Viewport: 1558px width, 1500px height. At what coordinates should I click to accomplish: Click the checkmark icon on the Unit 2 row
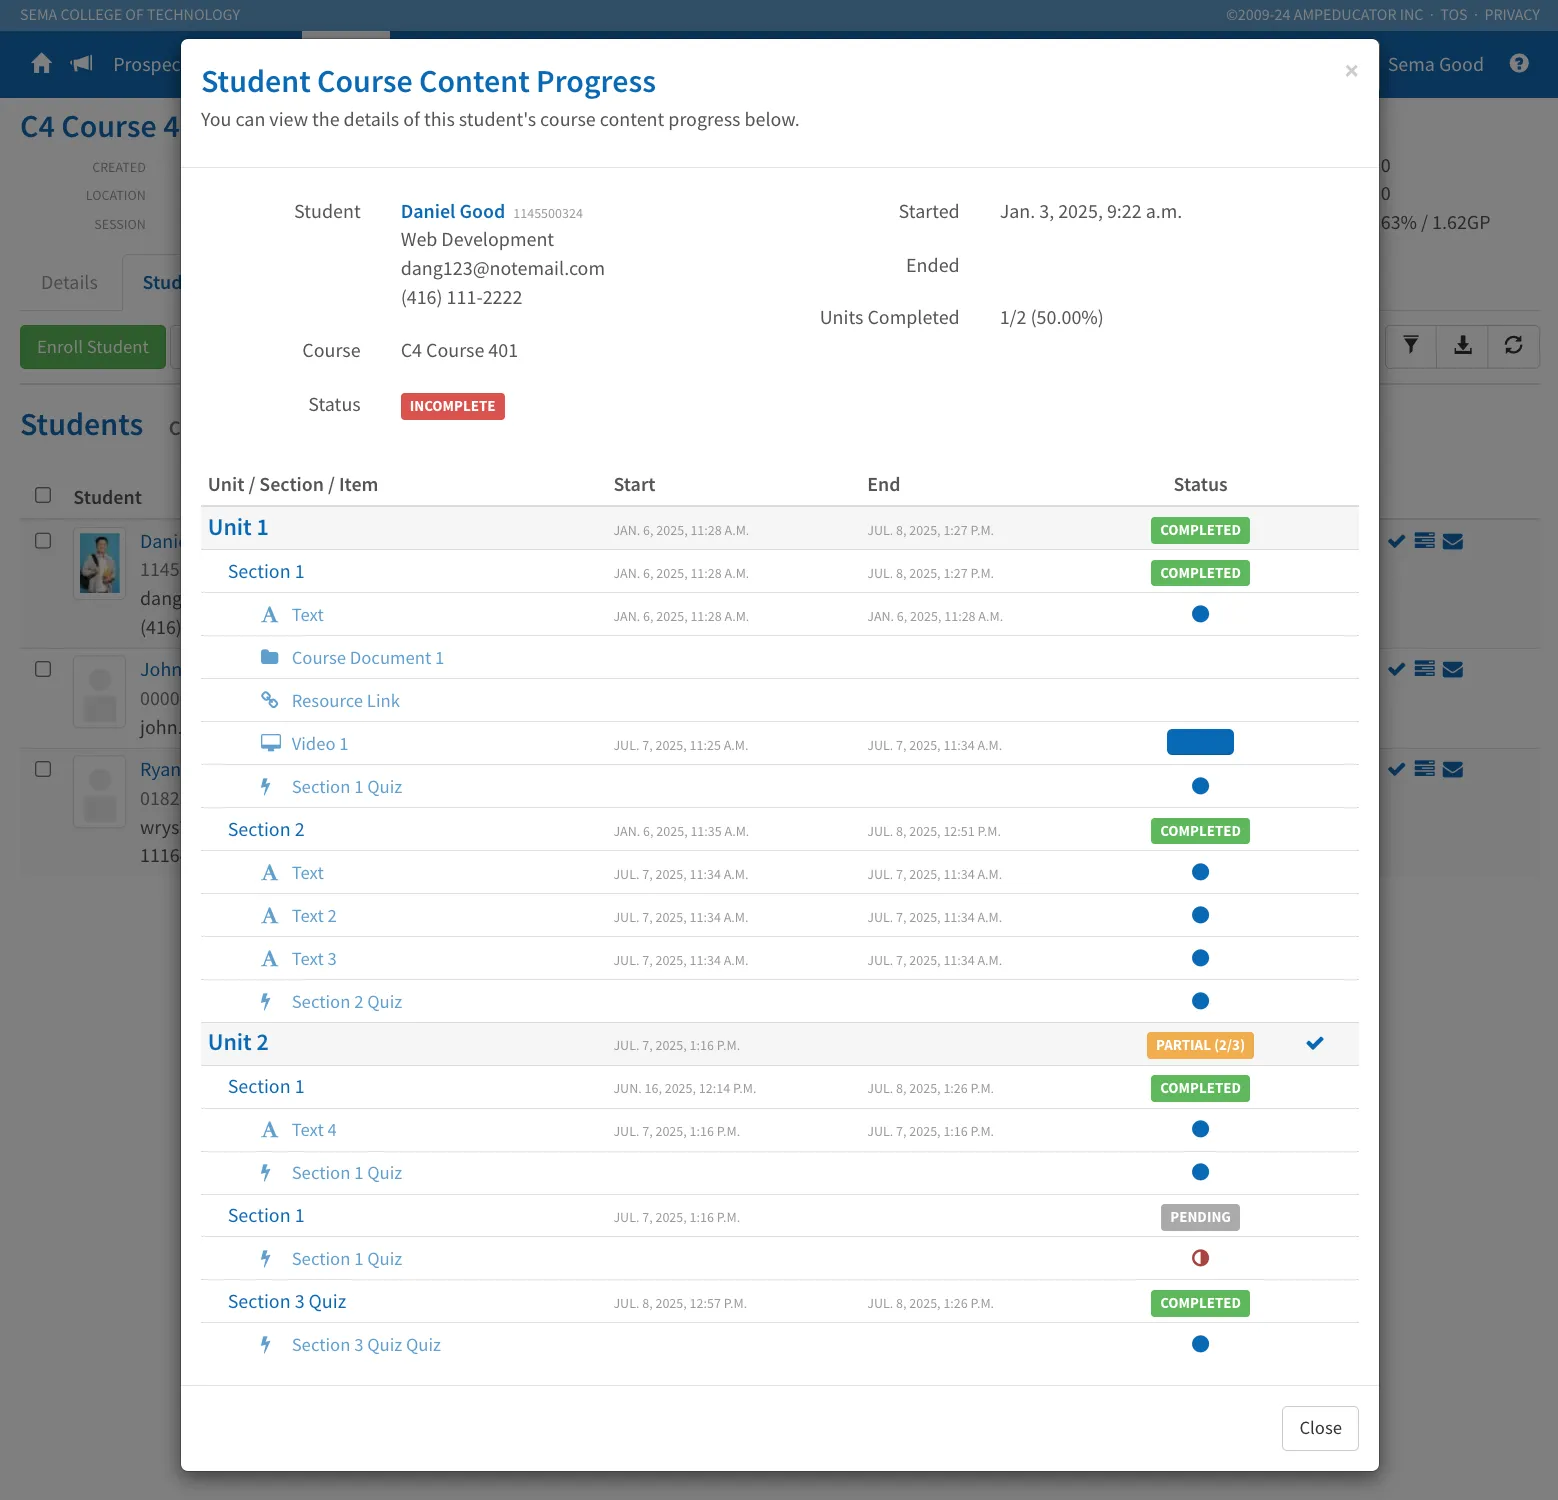coord(1315,1044)
